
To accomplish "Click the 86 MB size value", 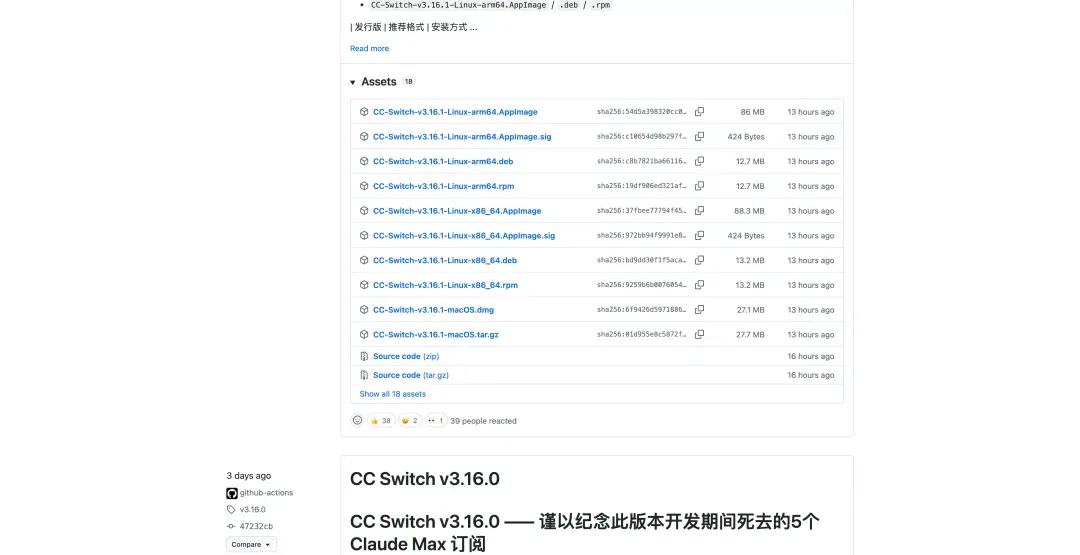I will pyautogui.click(x=752, y=112).
